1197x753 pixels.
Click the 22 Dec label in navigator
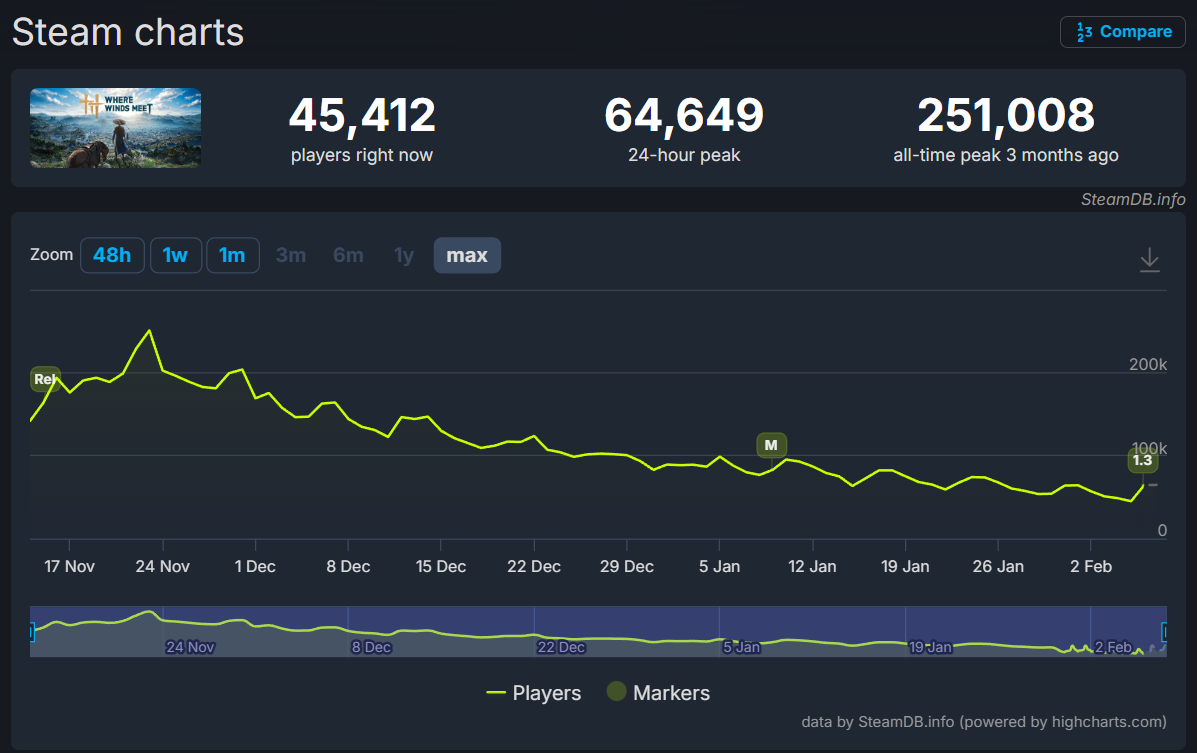coord(561,647)
